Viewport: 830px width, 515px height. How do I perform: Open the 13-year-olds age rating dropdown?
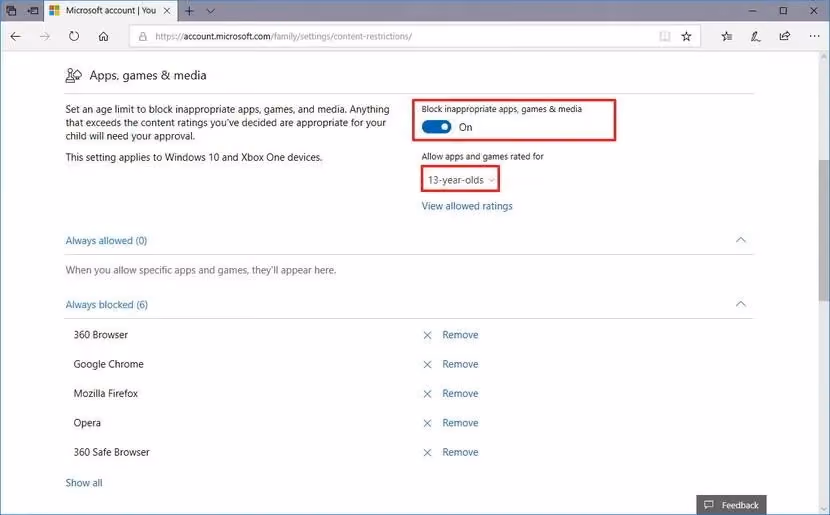point(460,180)
